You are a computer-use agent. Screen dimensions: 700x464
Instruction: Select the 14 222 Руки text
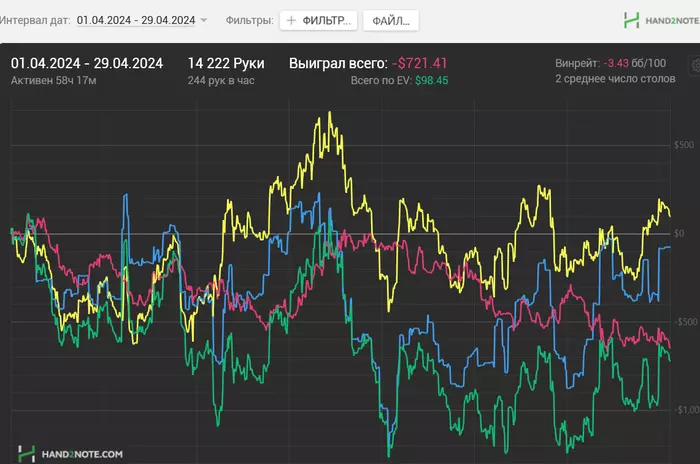tap(226, 63)
